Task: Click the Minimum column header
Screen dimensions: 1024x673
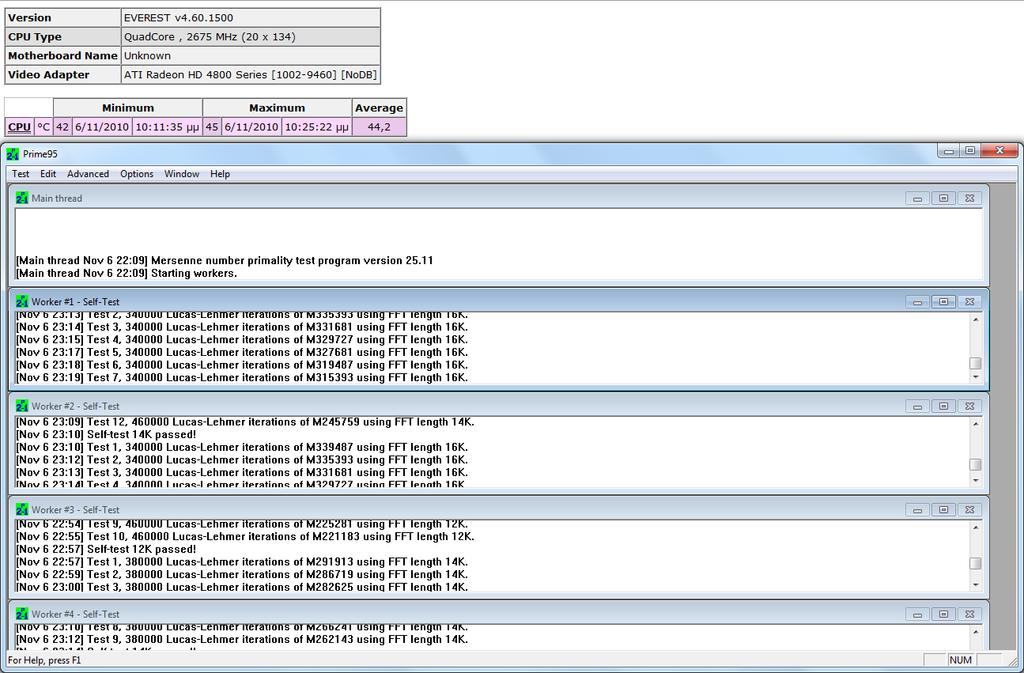Action: point(128,108)
